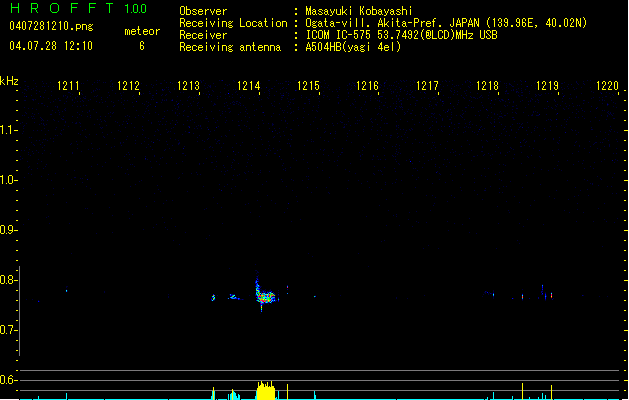Click the 1214 time axis marker
The image size is (629, 400).
coord(248,86)
